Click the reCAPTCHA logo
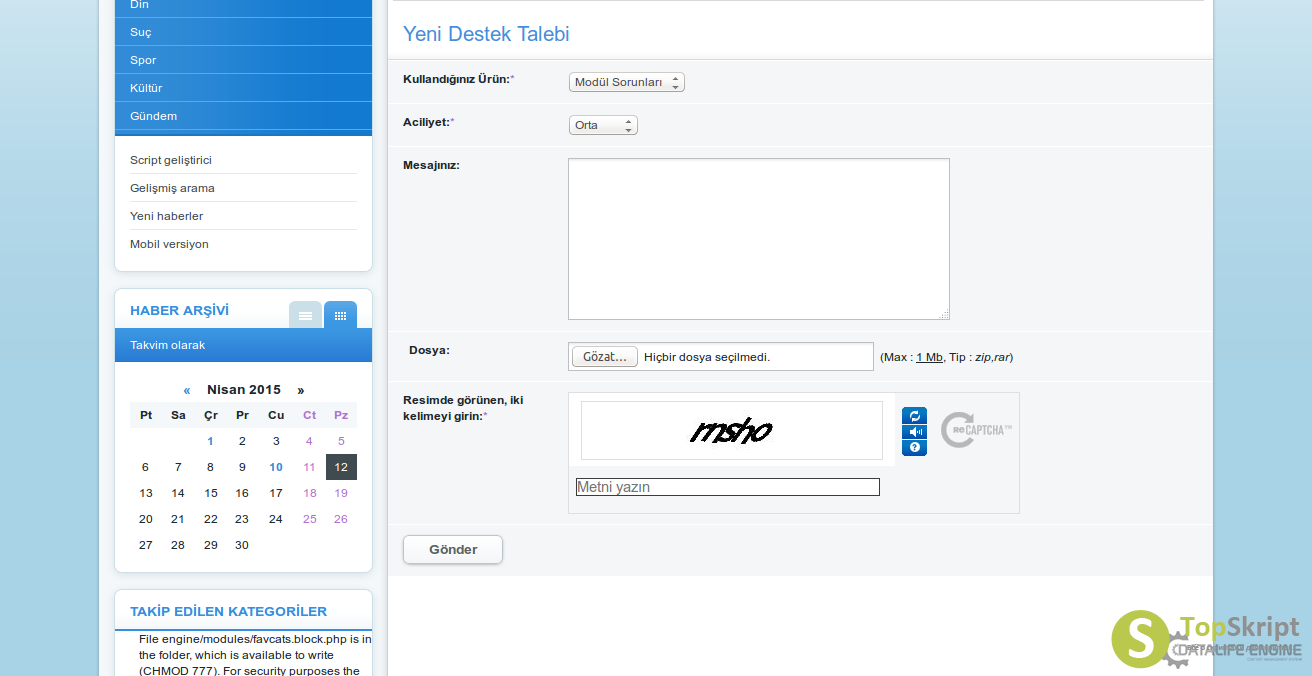Viewport: 1312px width, 676px height. tap(976, 430)
